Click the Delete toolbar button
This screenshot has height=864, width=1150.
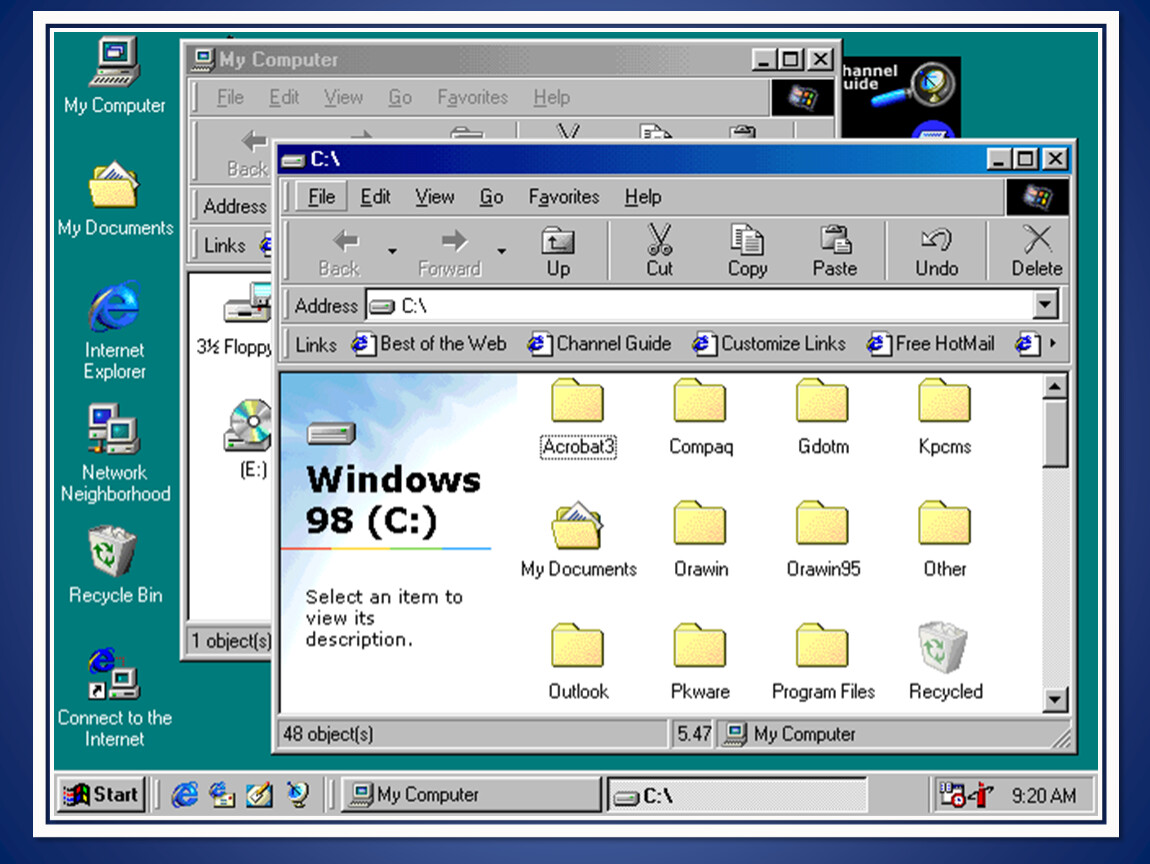tap(1036, 251)
